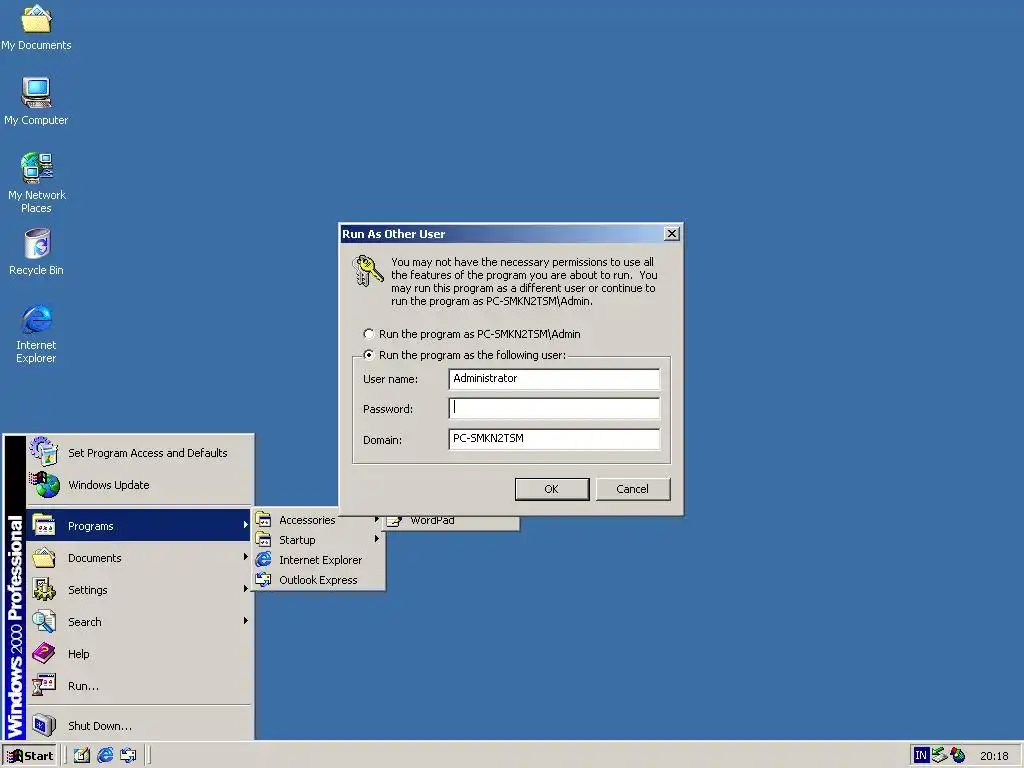Image resolution: width=1024 pixels, height=768 pixels.
Task: Click the Start button on taskbar
Action: (30, 756)
